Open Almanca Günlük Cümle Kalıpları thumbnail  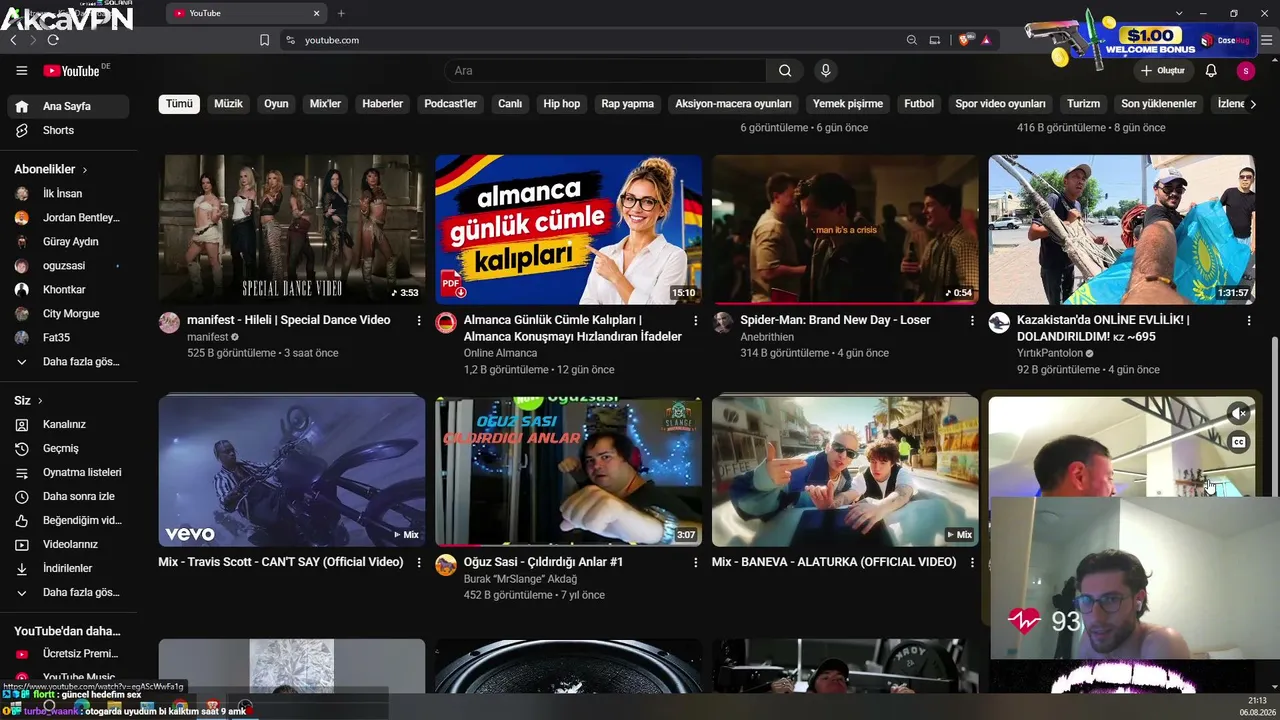click(x=568, y=229)
